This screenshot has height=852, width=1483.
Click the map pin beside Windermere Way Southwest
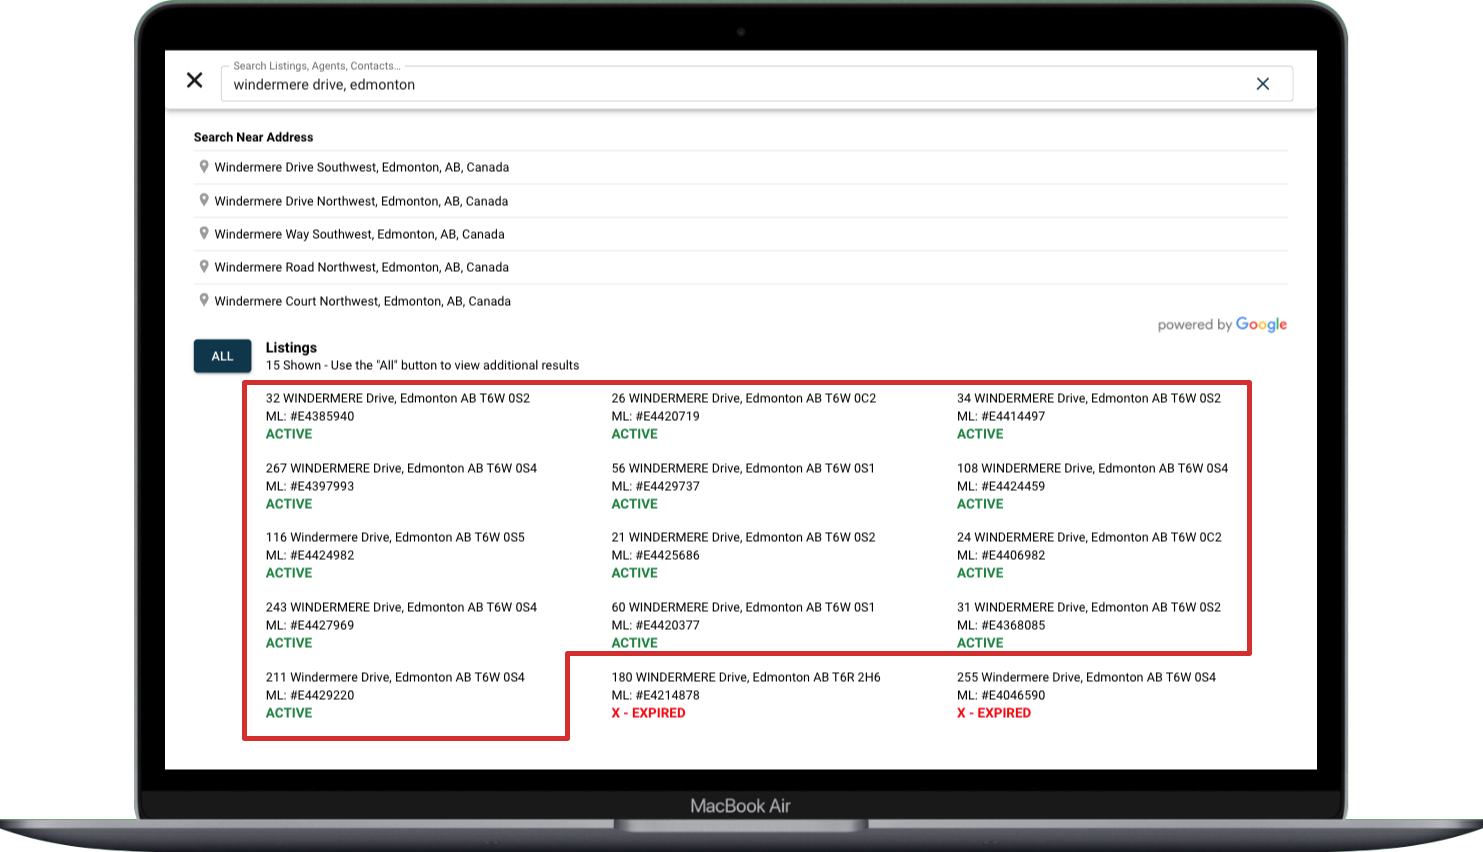click(x=204, y=233)
